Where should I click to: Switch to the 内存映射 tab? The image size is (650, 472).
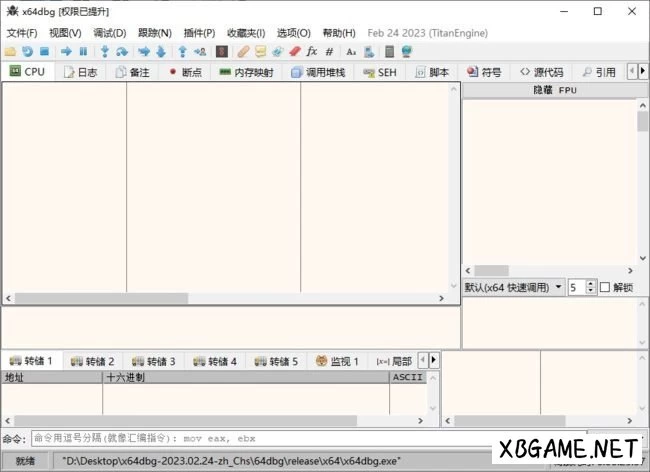click(246, 72)
